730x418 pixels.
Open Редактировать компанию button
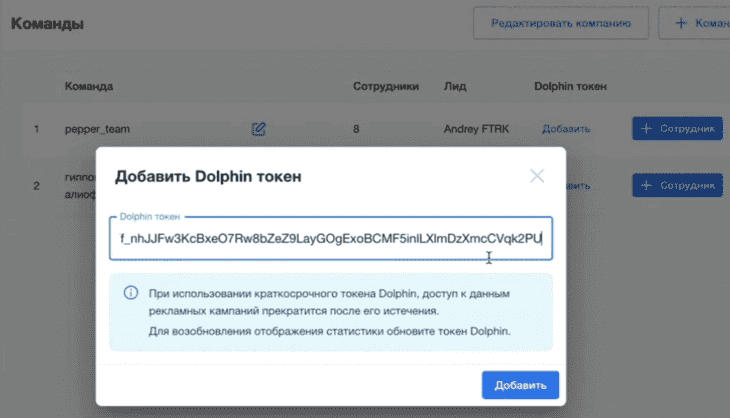[561, 23]
